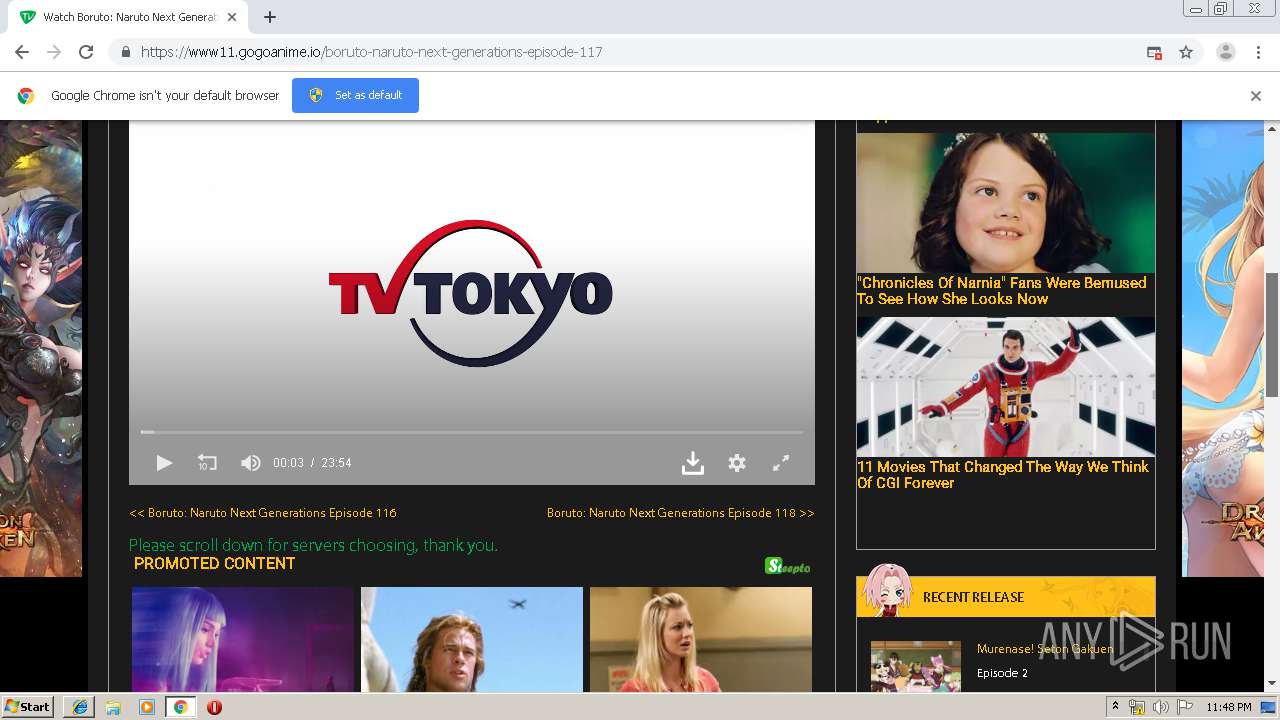
Task: Click the Murenase Seton Gakuen thumbnail
Action: [916, 667]
